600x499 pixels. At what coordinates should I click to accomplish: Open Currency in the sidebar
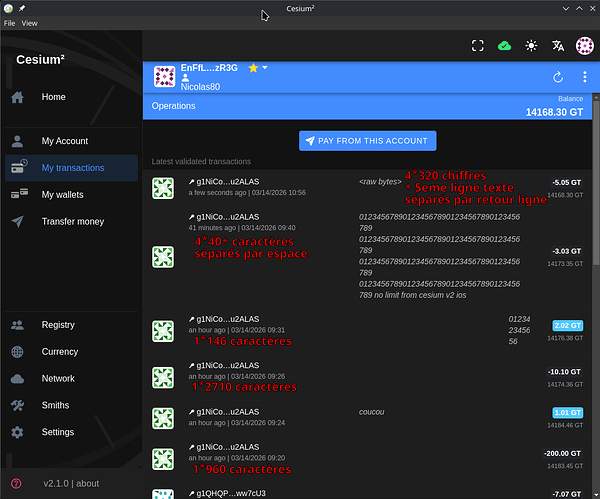click(x=72, y=352)
